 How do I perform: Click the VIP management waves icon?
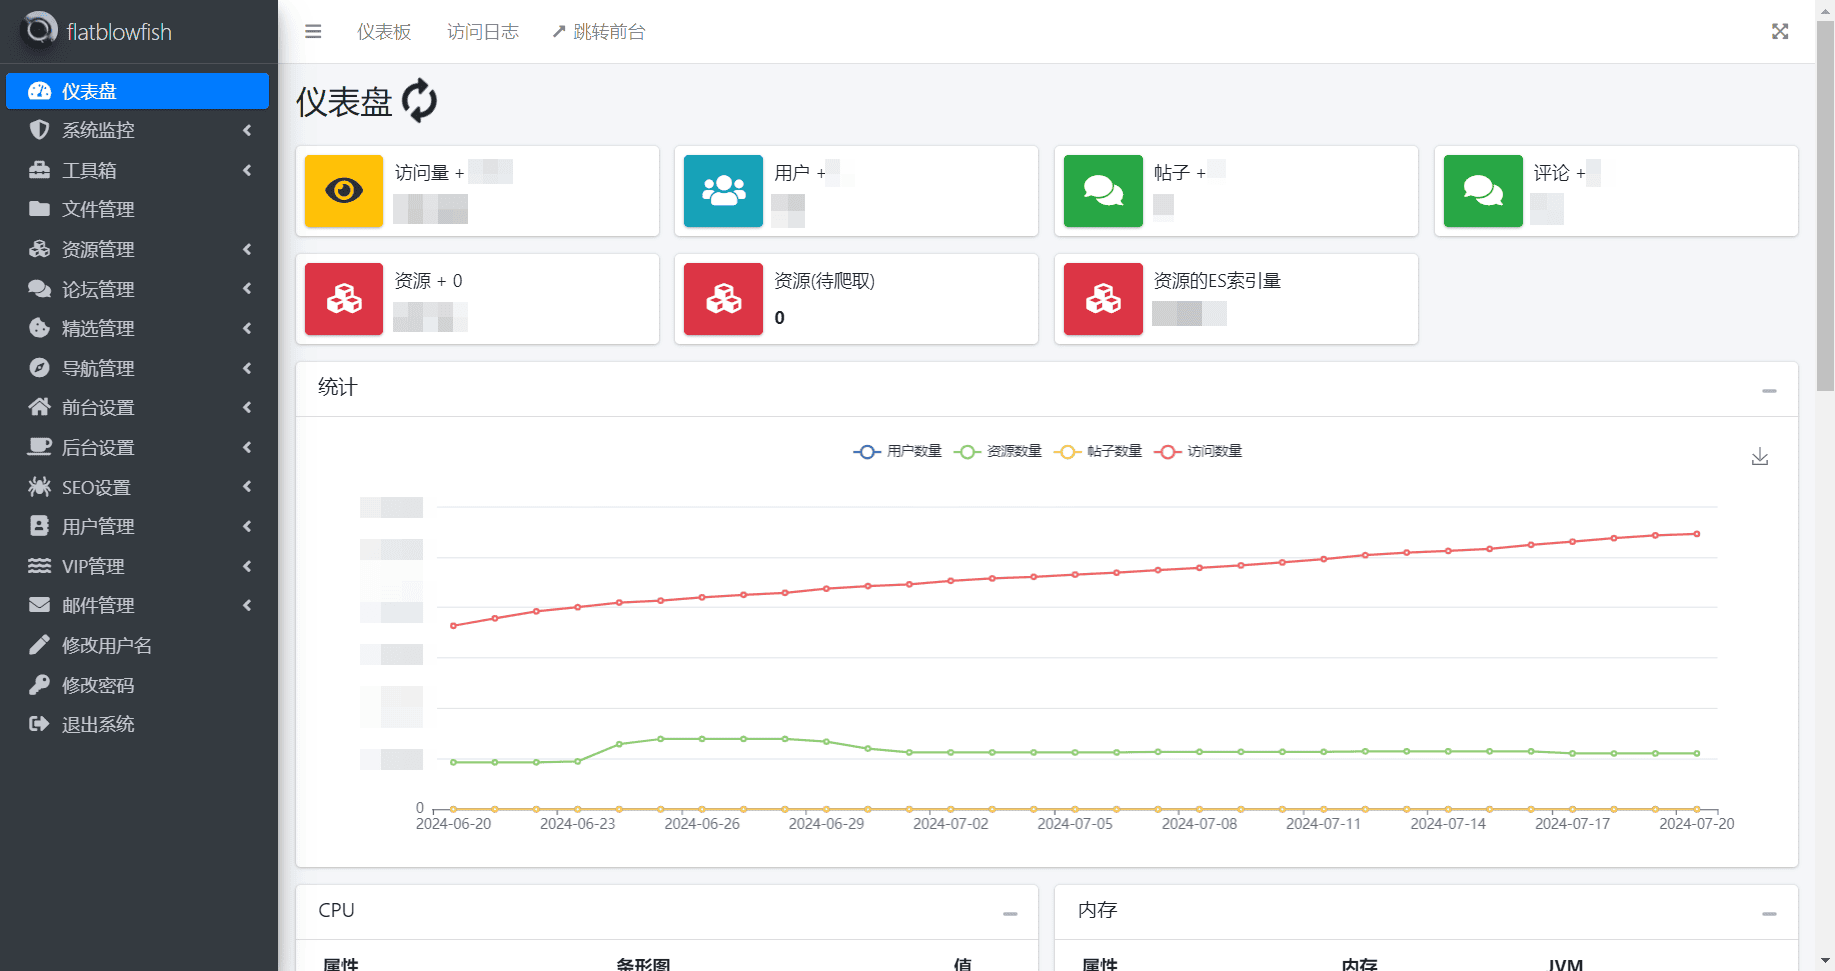[40, 566]
